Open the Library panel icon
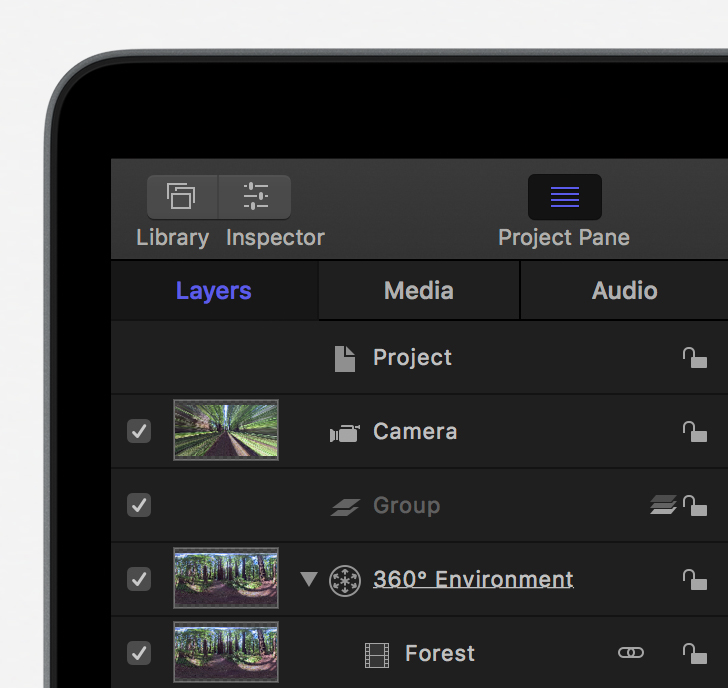The width and height of the screenshot is (728, 688). [182, 197]
